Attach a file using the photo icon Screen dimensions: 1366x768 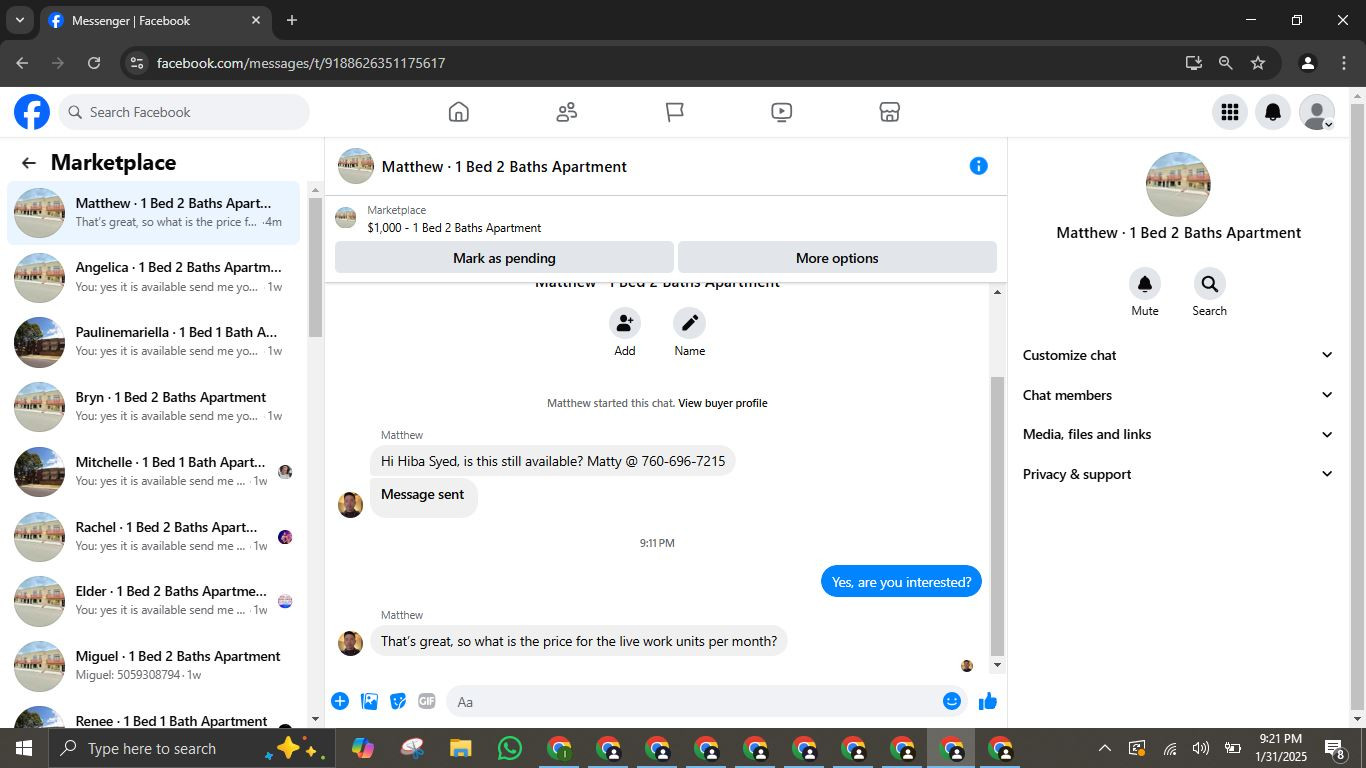(369, 701)
